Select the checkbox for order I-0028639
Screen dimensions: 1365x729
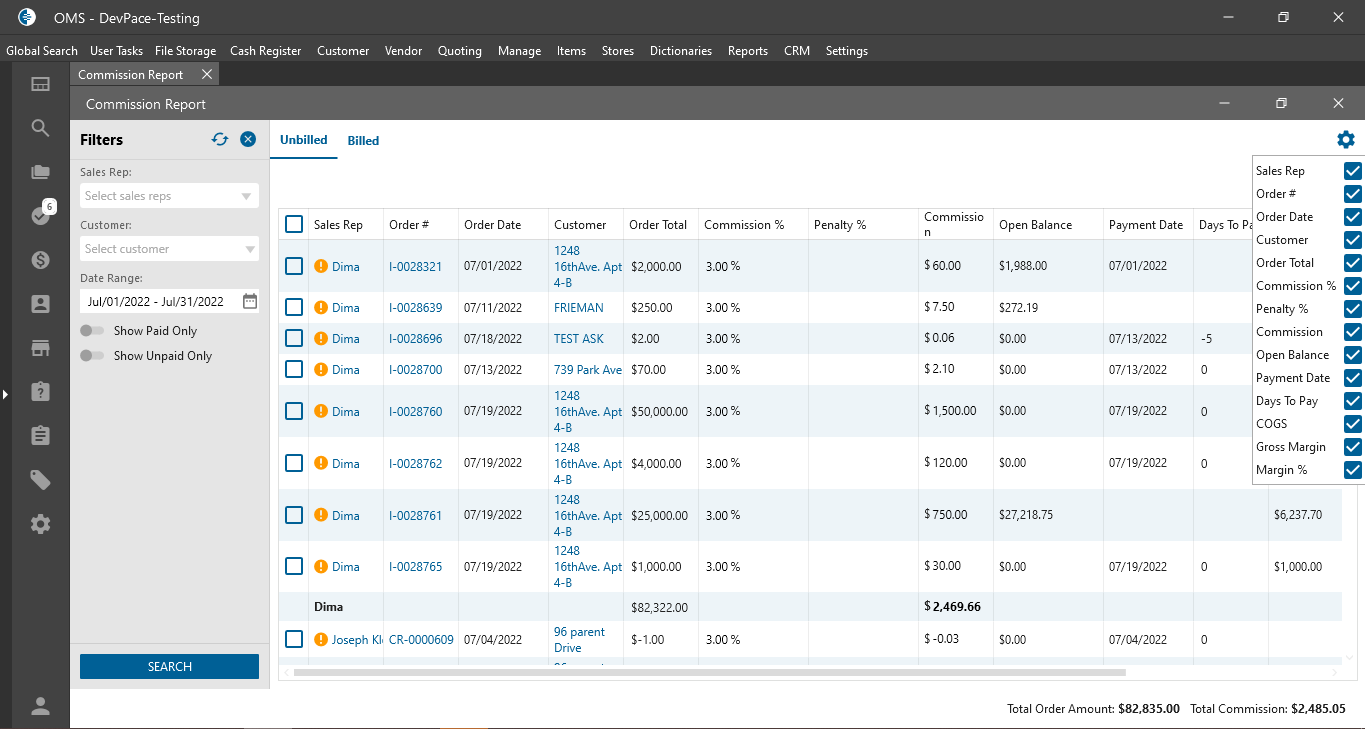294,307
